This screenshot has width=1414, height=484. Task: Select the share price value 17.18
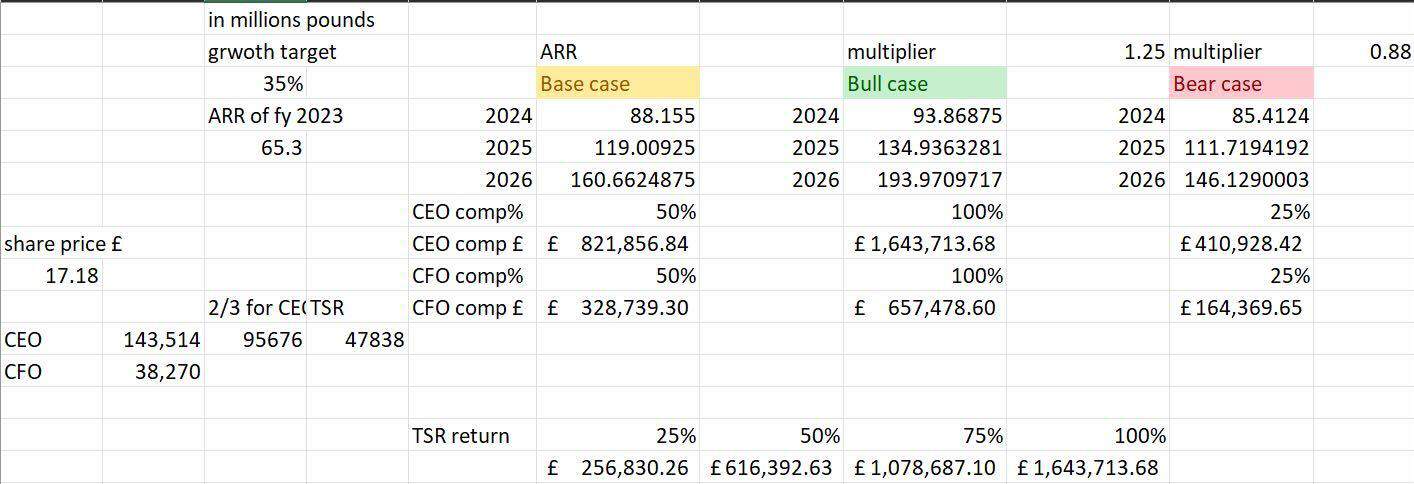(x=72, y=276)
